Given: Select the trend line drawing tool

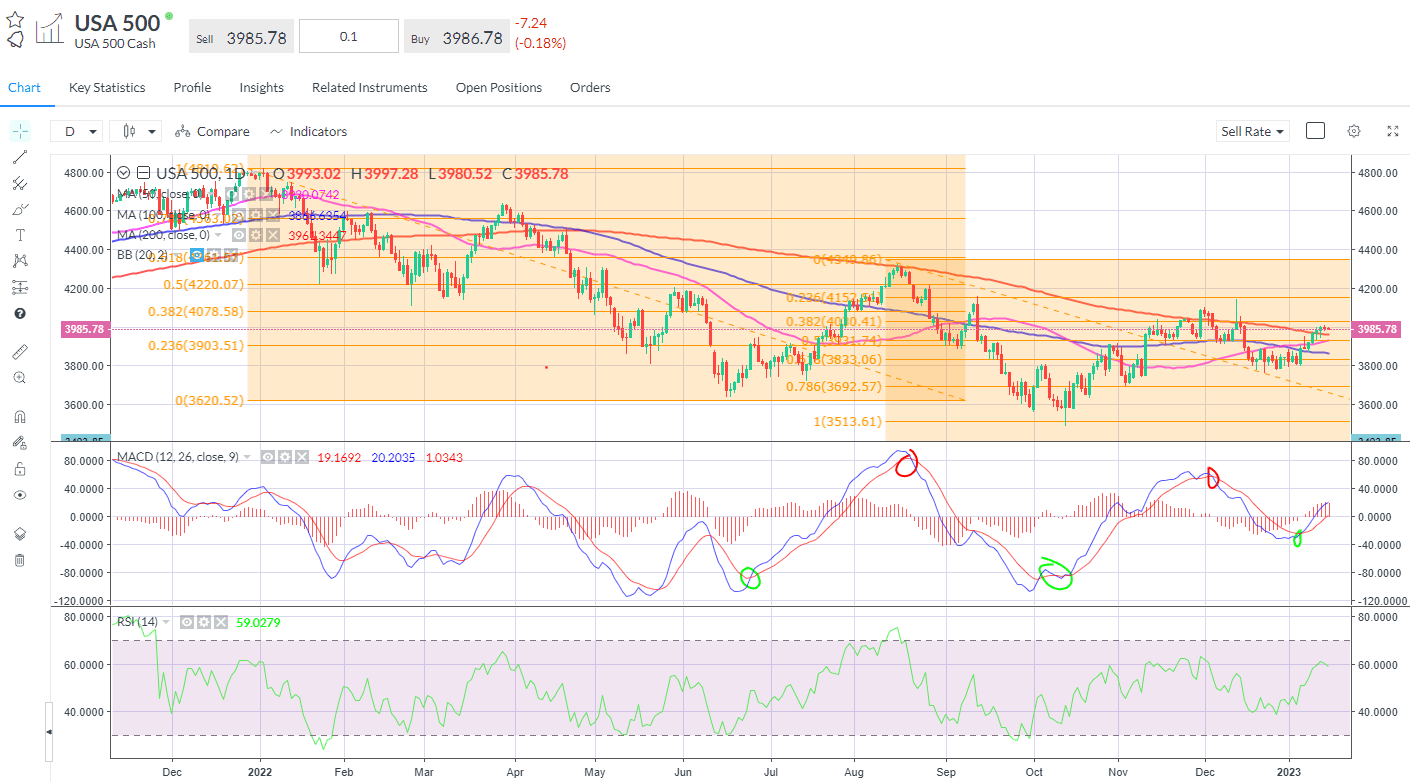Looking at the screenshot, I should click(x=20, y=157).
